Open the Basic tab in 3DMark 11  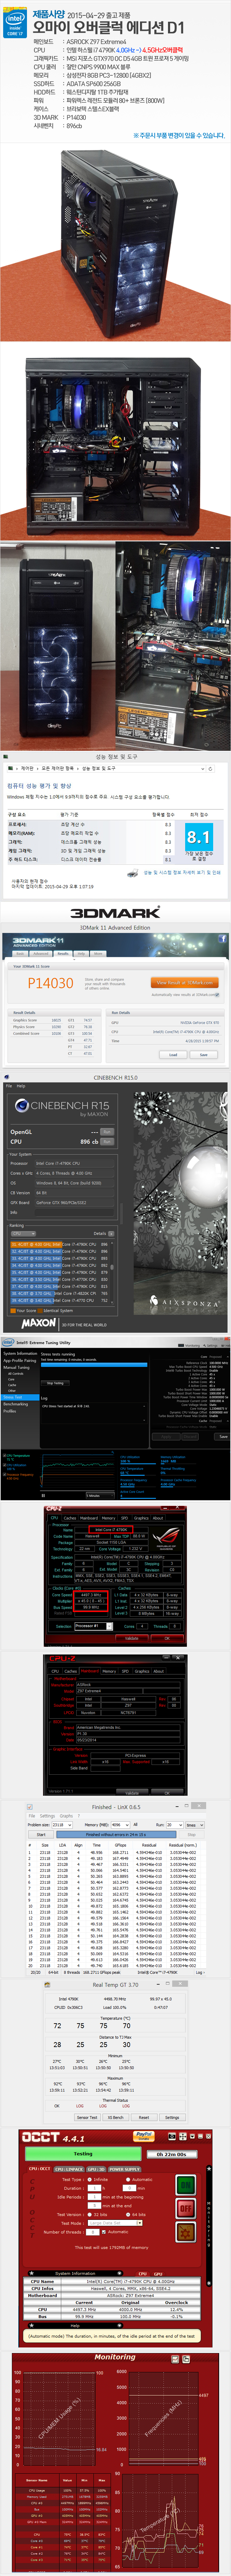coord(20,954)
